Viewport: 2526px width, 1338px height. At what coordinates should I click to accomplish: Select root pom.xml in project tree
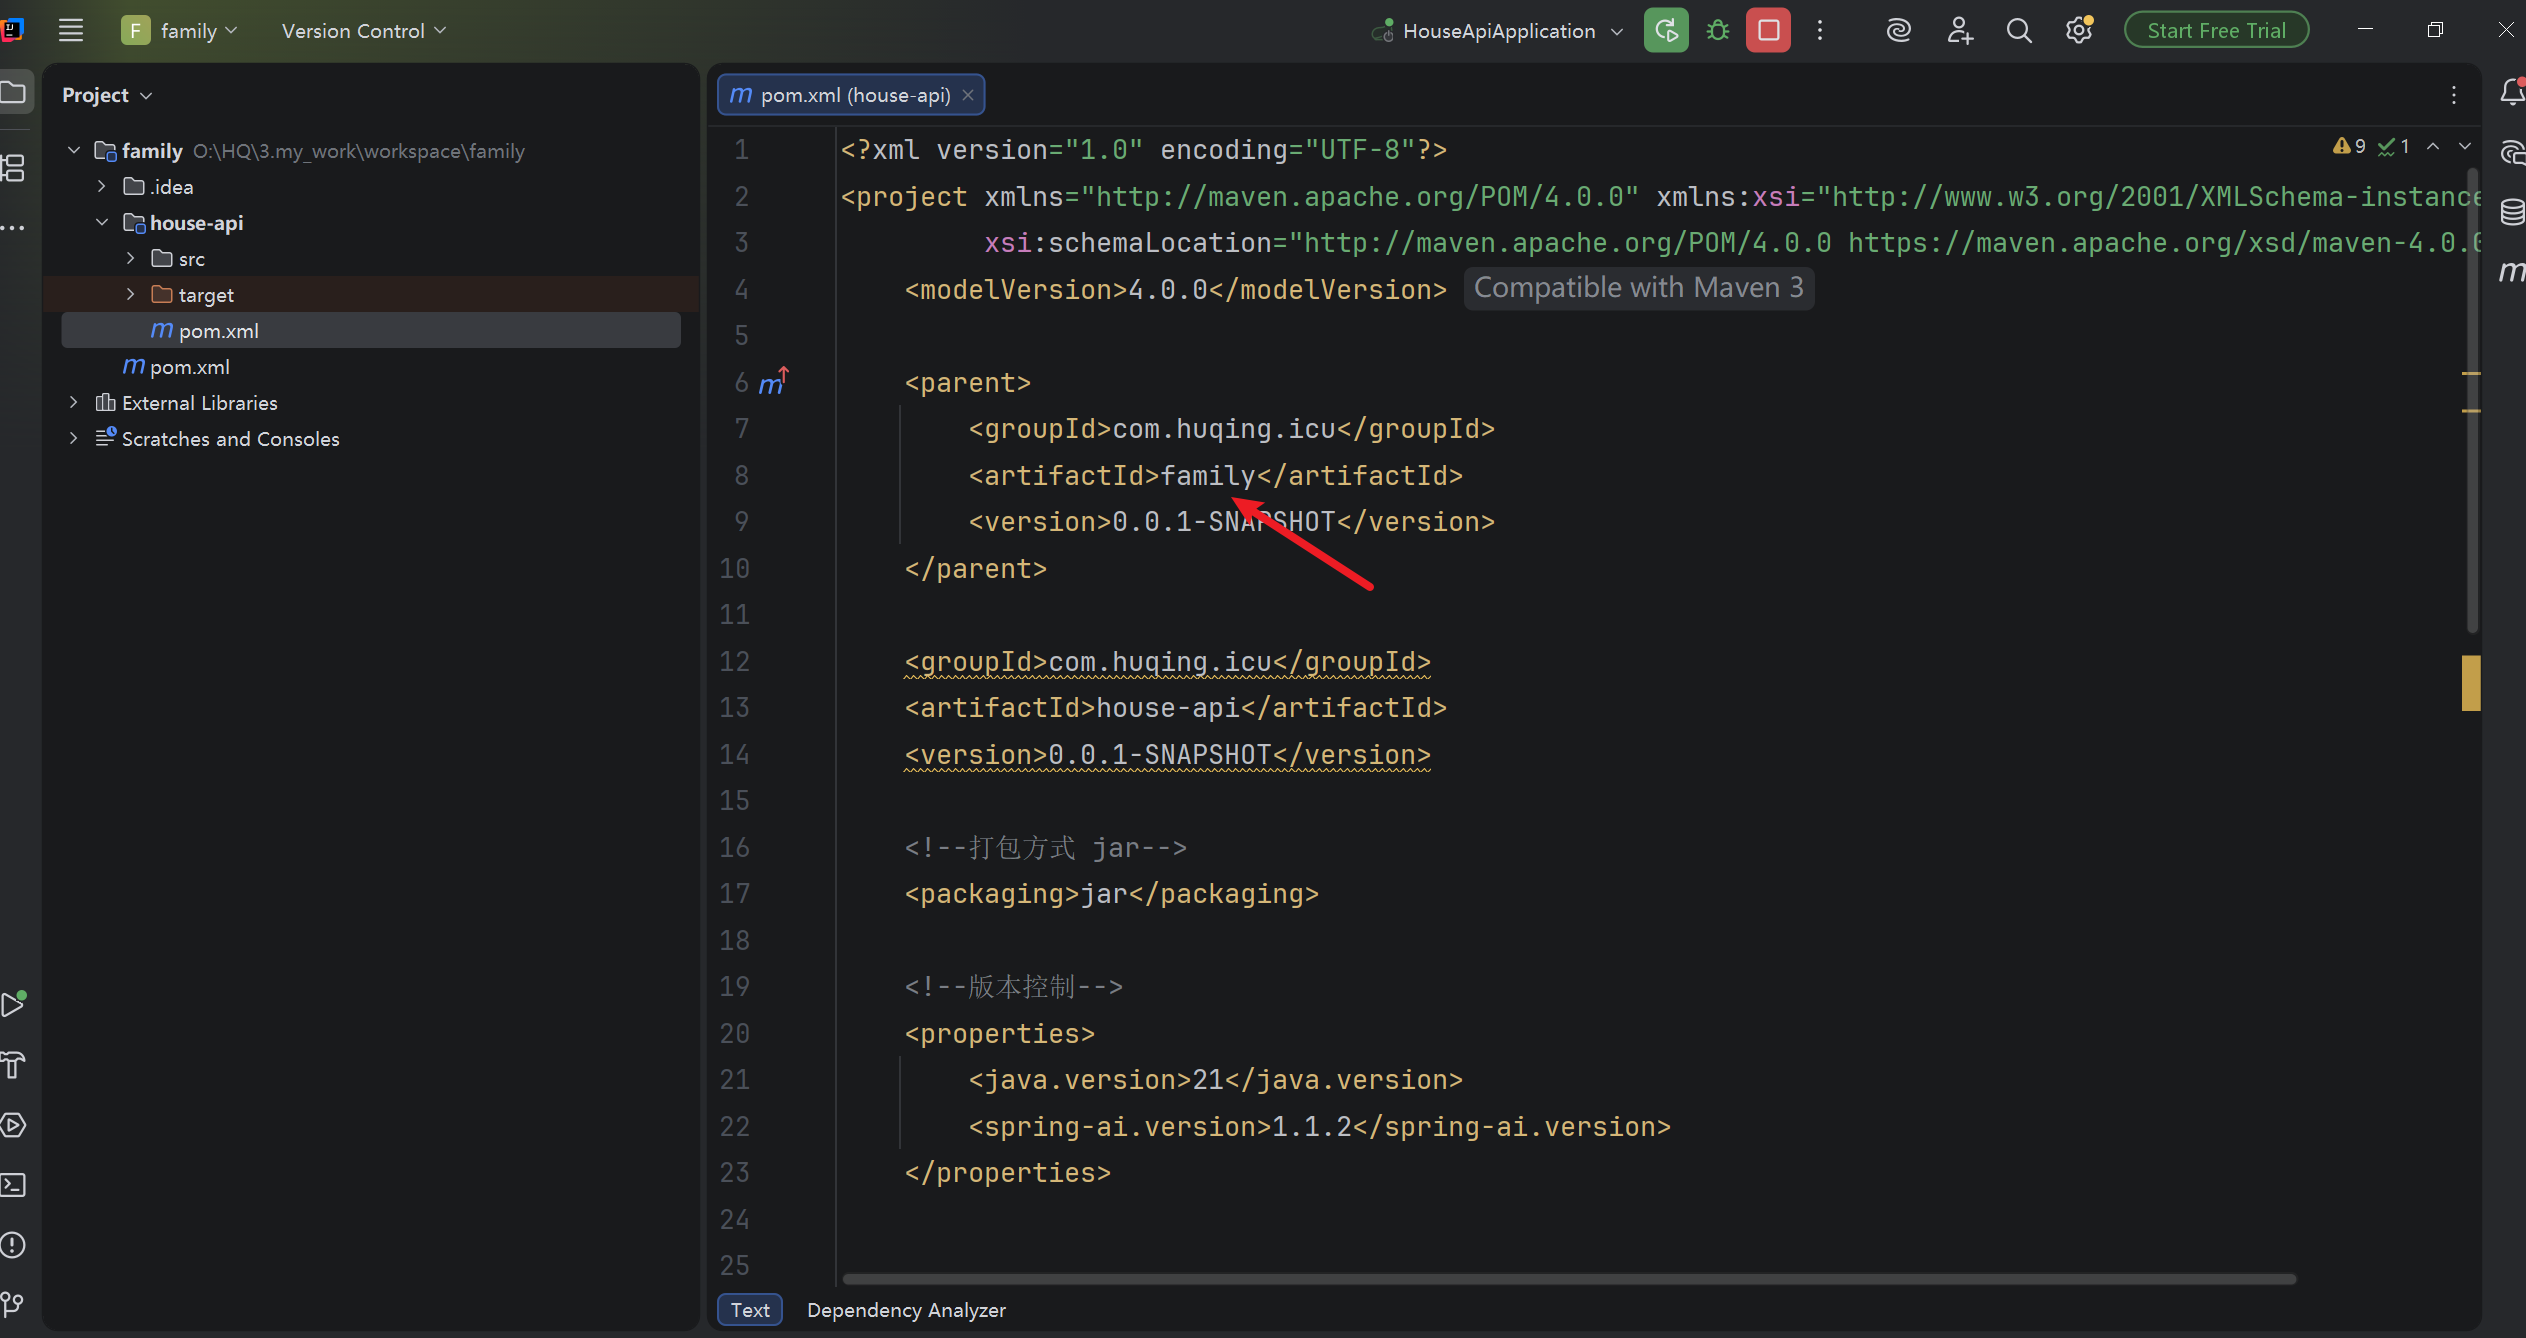[189, 367]
